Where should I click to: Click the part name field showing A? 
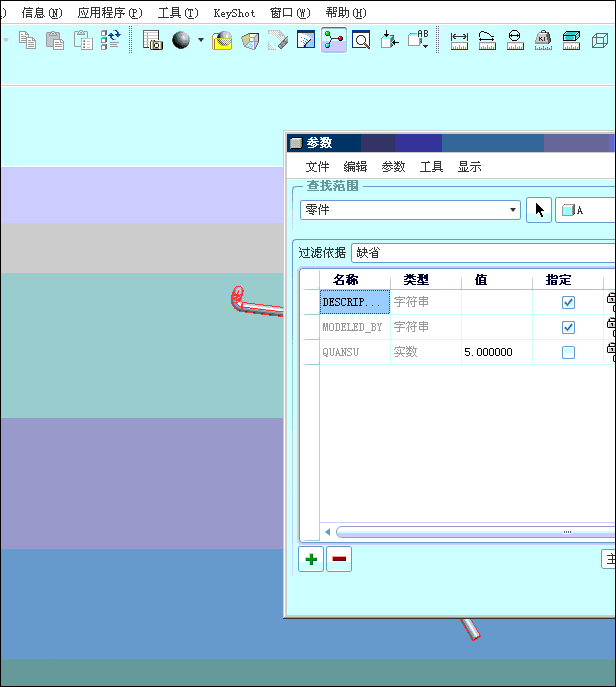coord(585,210)
